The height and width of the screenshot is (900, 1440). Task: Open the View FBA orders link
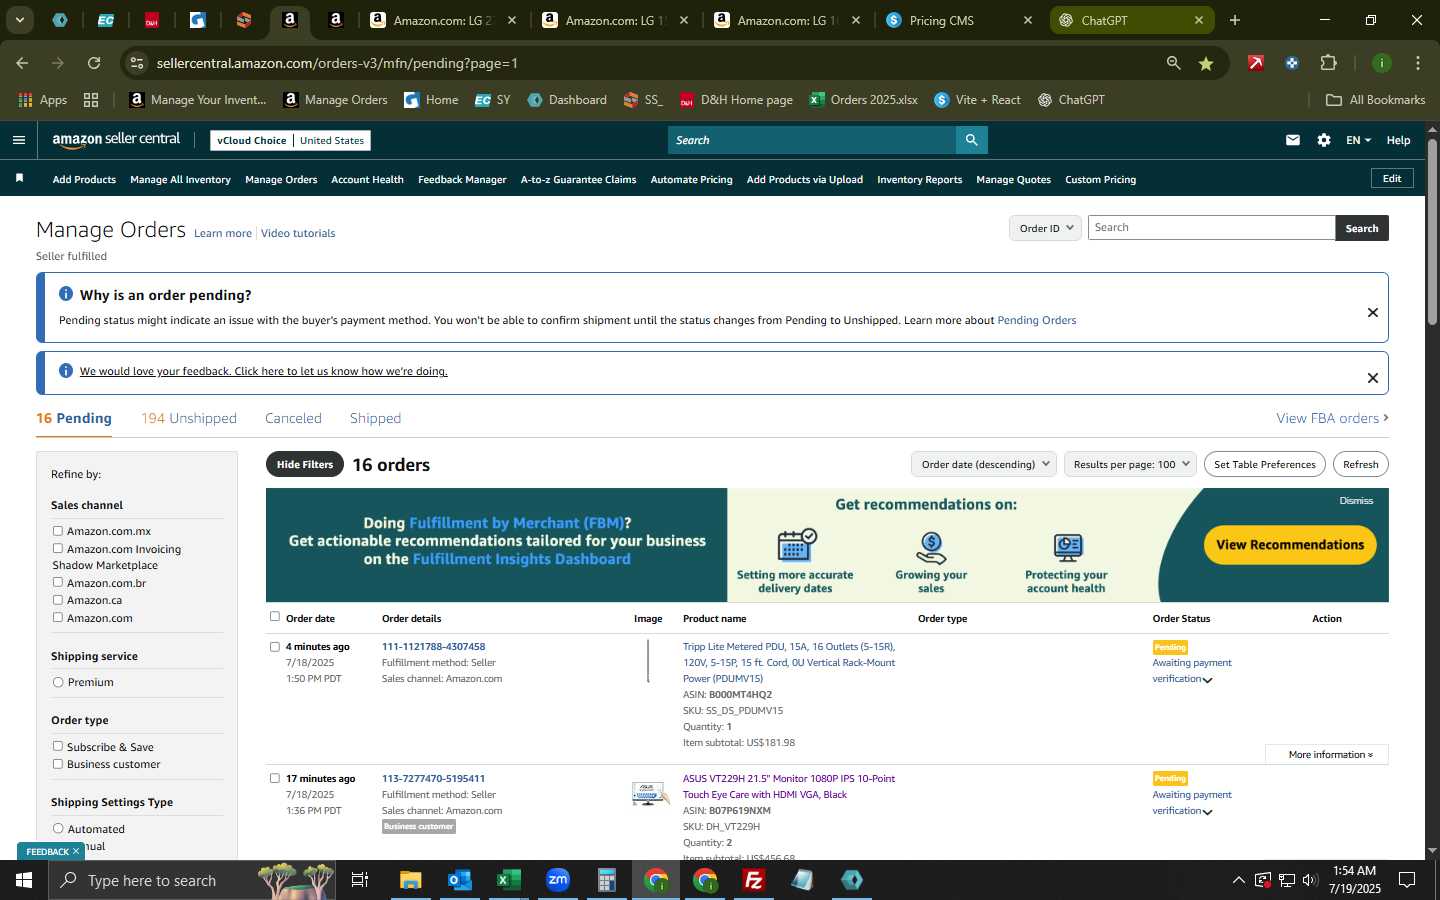click(x=1332, y=418)
